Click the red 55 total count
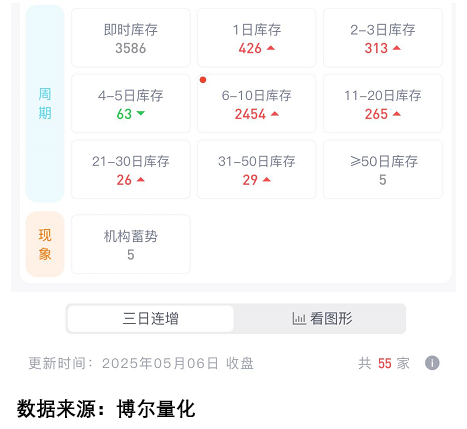 coord(384,363)
